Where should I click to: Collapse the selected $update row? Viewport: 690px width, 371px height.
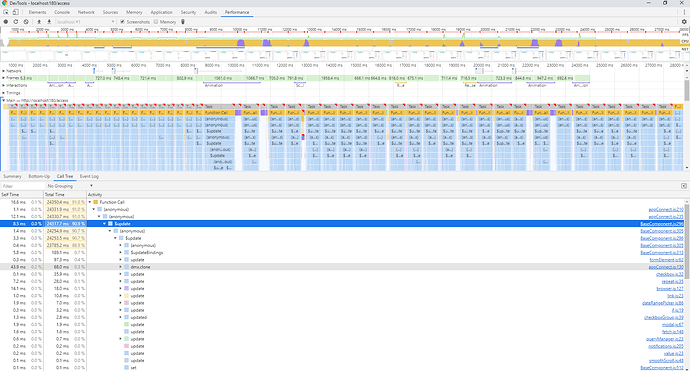pos(105,224)
